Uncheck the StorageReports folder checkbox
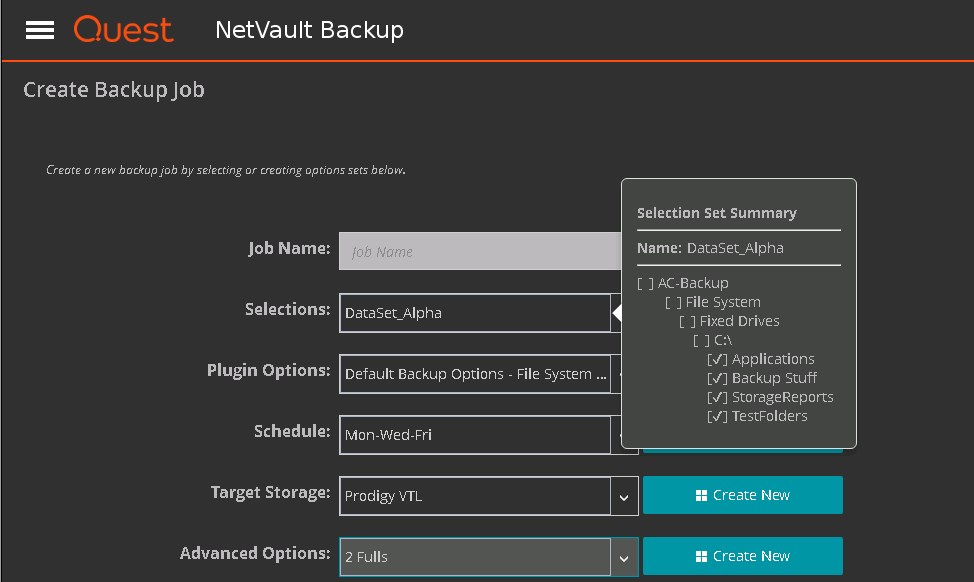Viewport: 974px width, 582px height. click(717, 397)
